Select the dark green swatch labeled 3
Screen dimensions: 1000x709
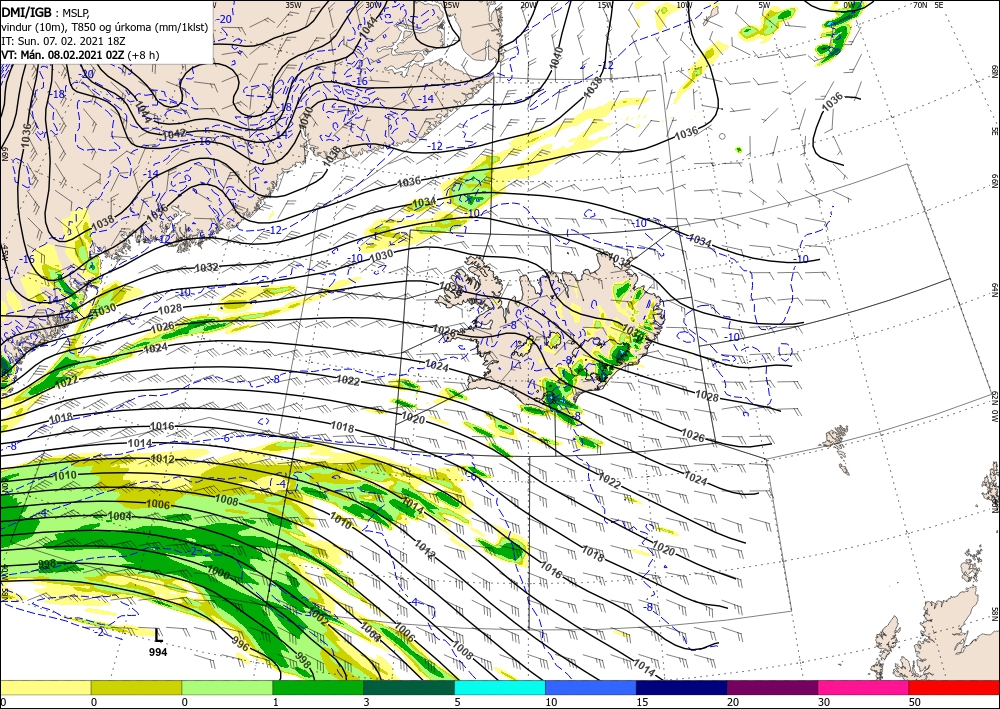click(x=409, y=688)
